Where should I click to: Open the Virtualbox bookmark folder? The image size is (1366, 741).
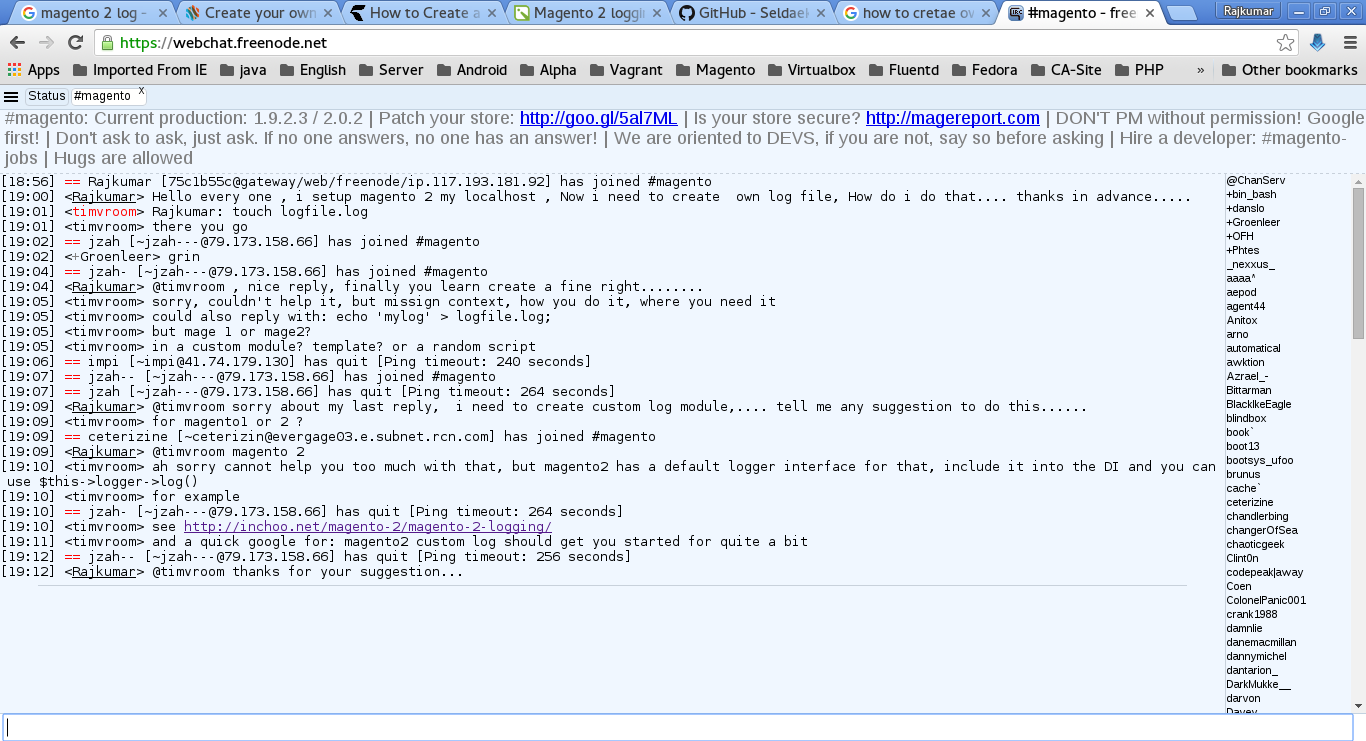coord(811,70)
